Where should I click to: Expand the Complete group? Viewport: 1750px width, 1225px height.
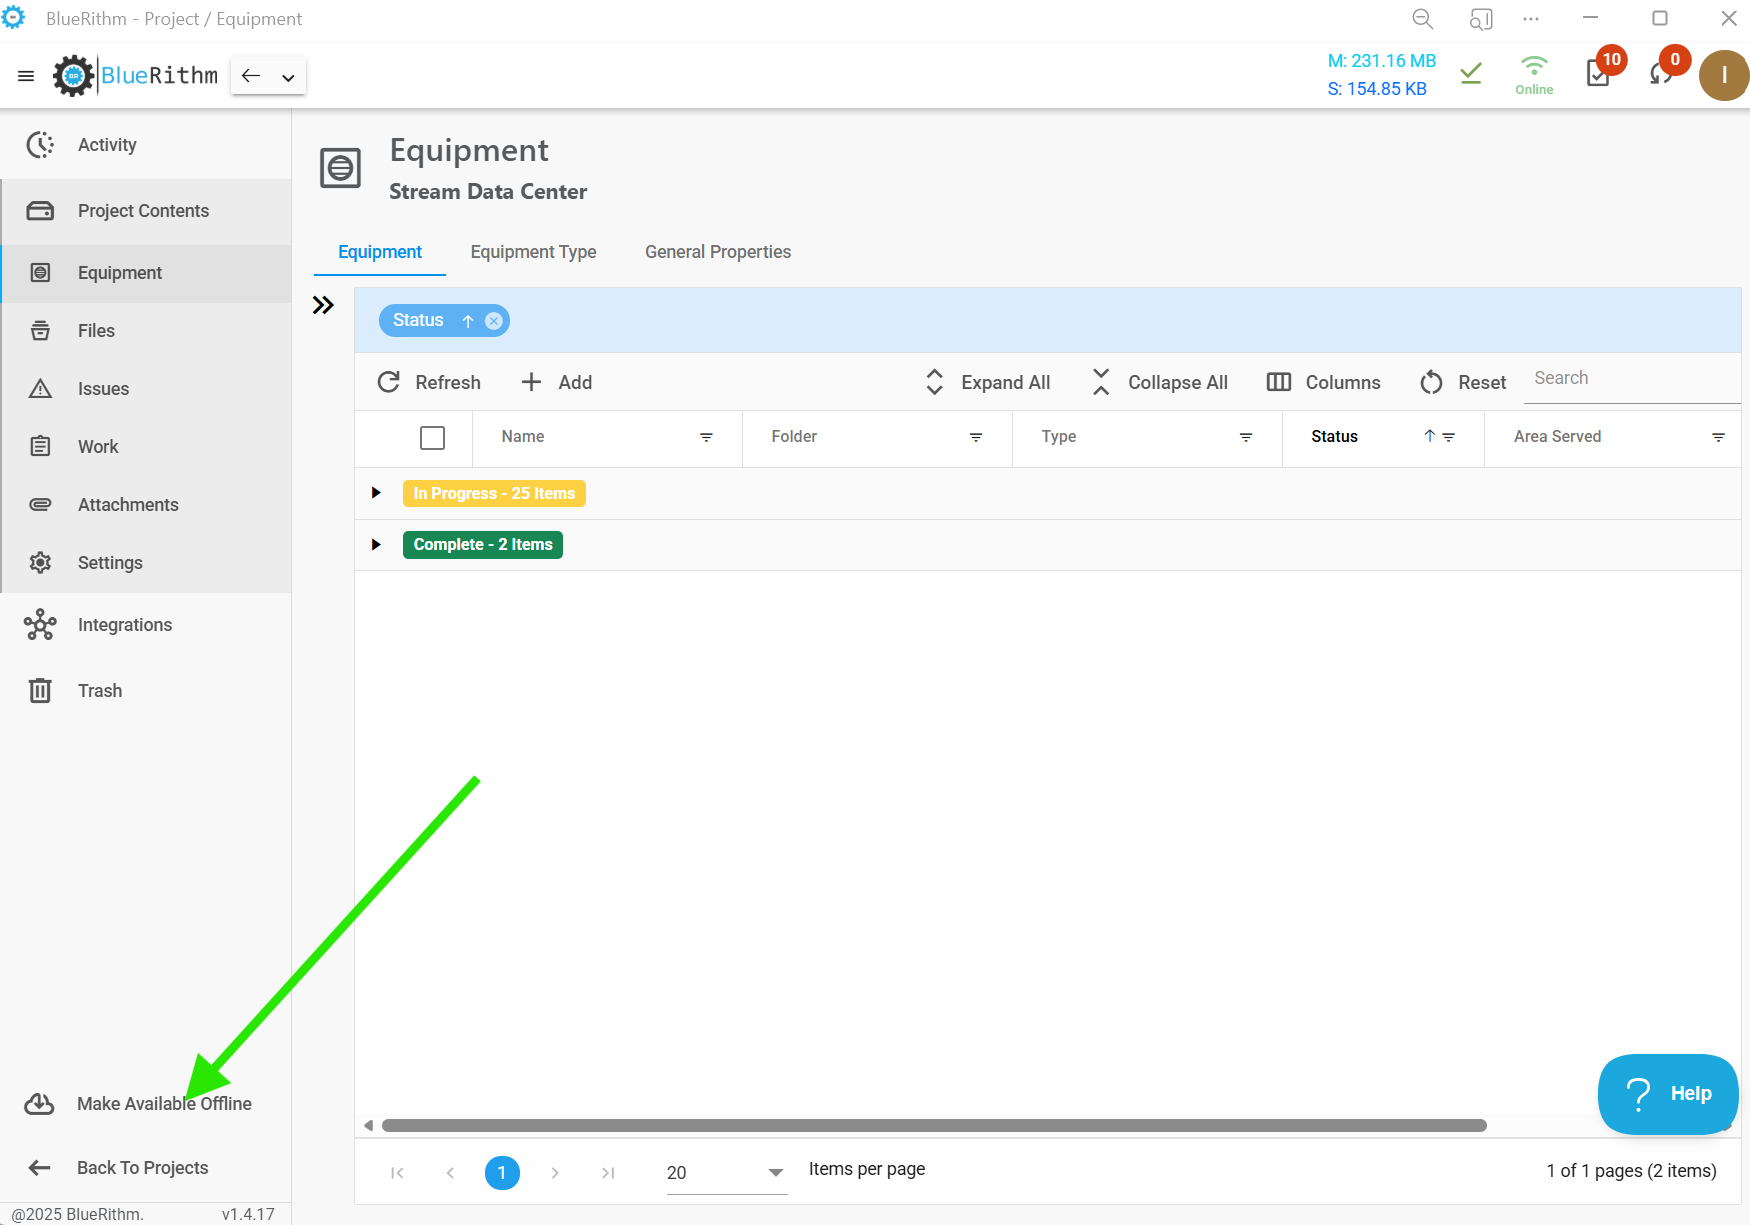pos(376,545)
